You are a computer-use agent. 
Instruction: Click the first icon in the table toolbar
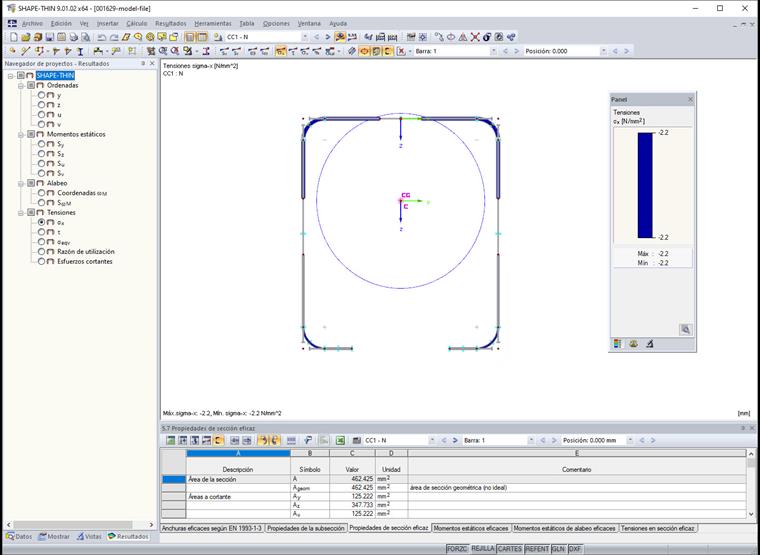click(x=170, y=440)
